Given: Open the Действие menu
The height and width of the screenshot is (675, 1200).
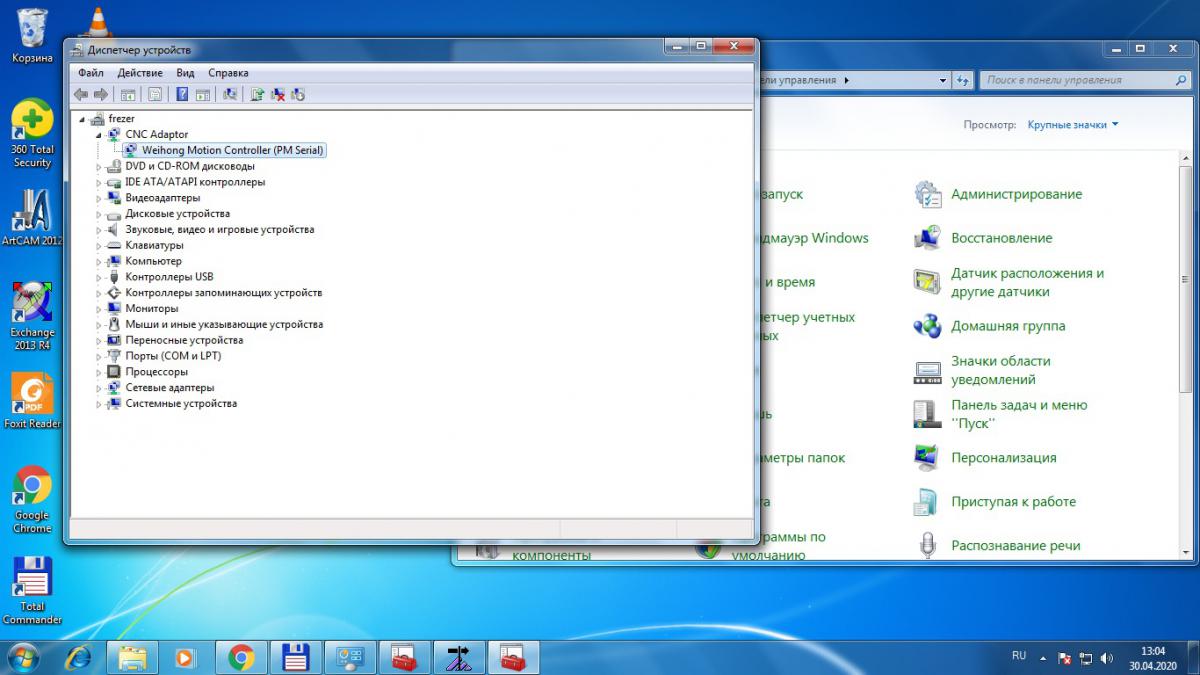Looking at the screenshot, I should [140, 73].
